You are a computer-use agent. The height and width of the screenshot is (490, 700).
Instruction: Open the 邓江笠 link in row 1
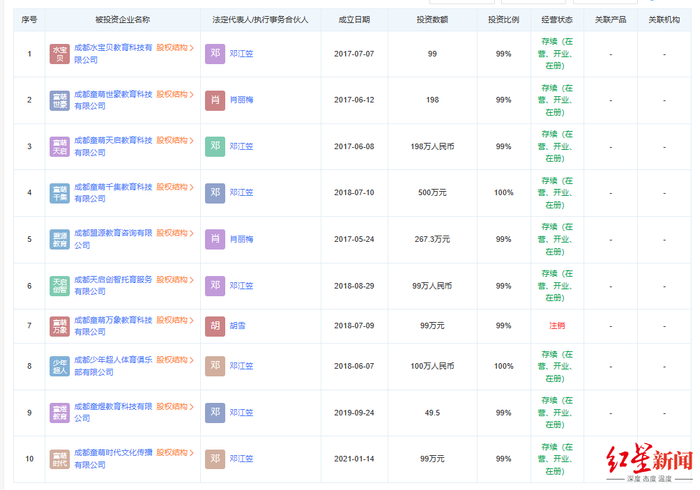[241, 54]
